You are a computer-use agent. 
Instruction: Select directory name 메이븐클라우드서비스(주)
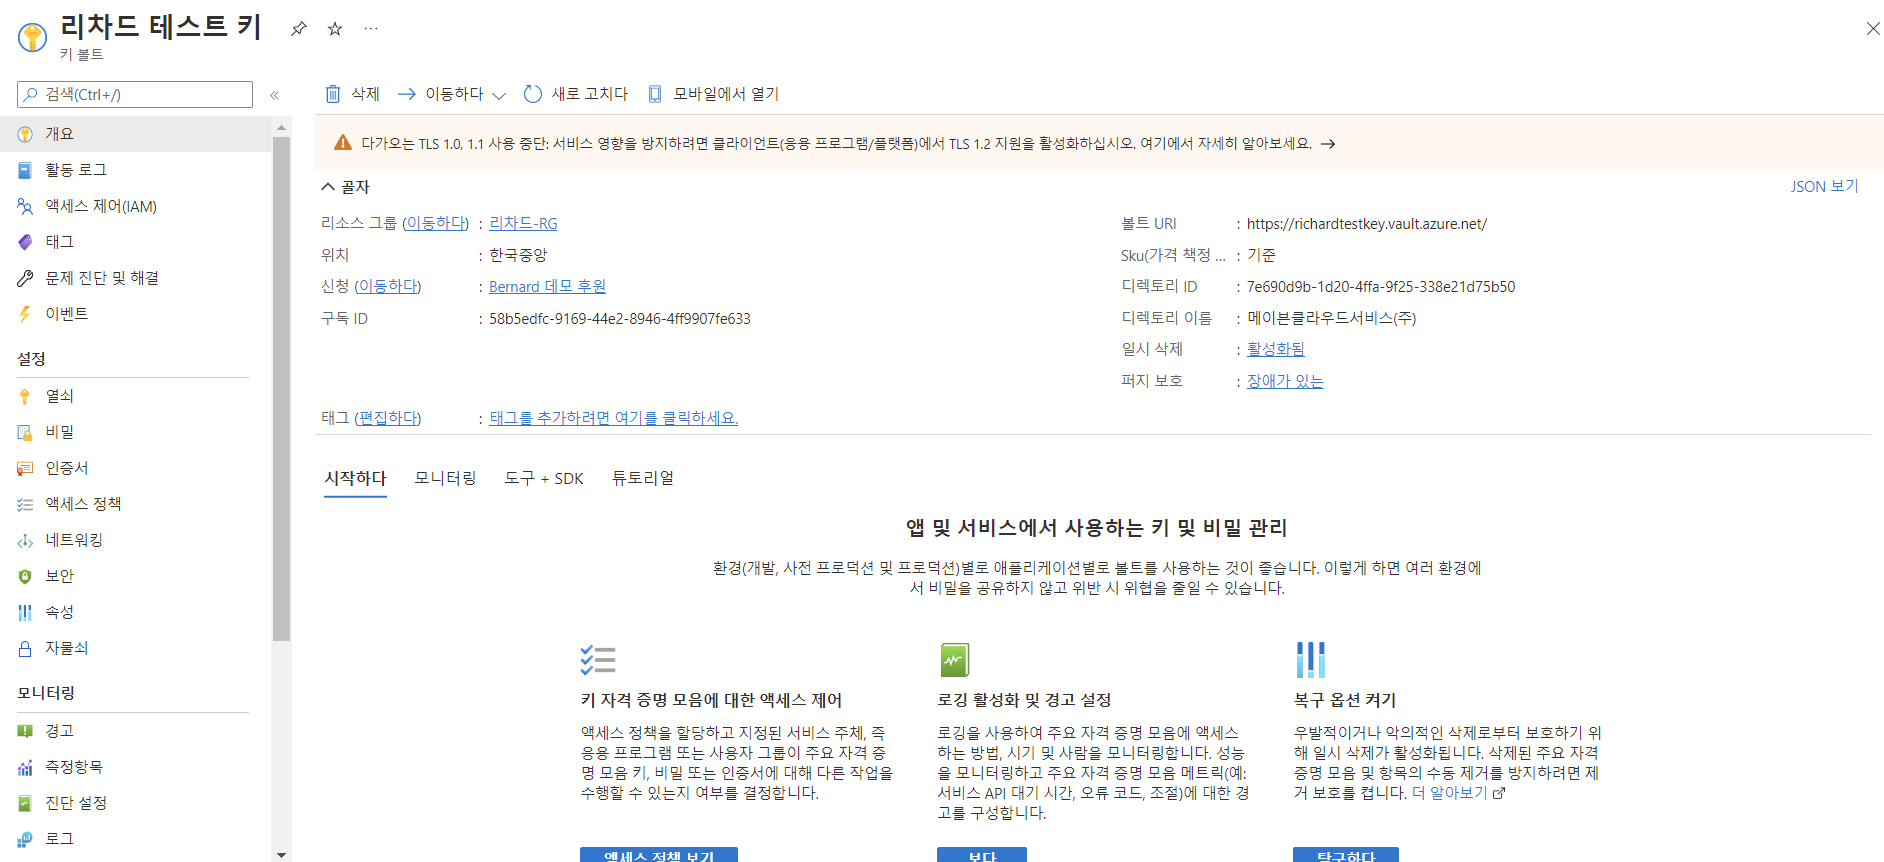(1331, 318)
